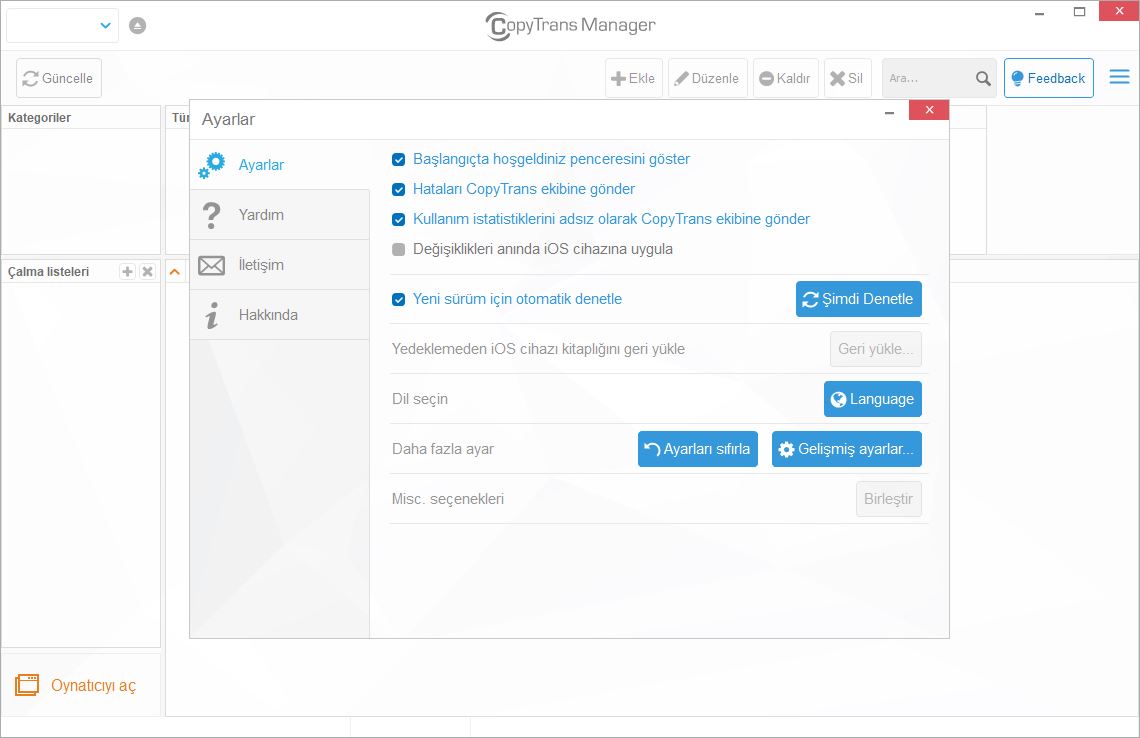Open the hamburger main menu
The width and height of the screenshot is (1140, 738).
(x=1120, y=77)
